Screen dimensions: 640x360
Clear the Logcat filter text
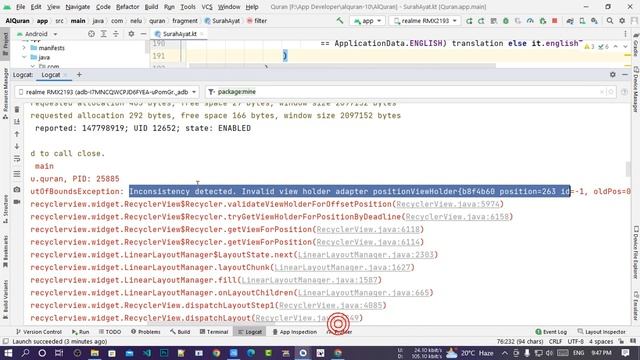point(602,92)
